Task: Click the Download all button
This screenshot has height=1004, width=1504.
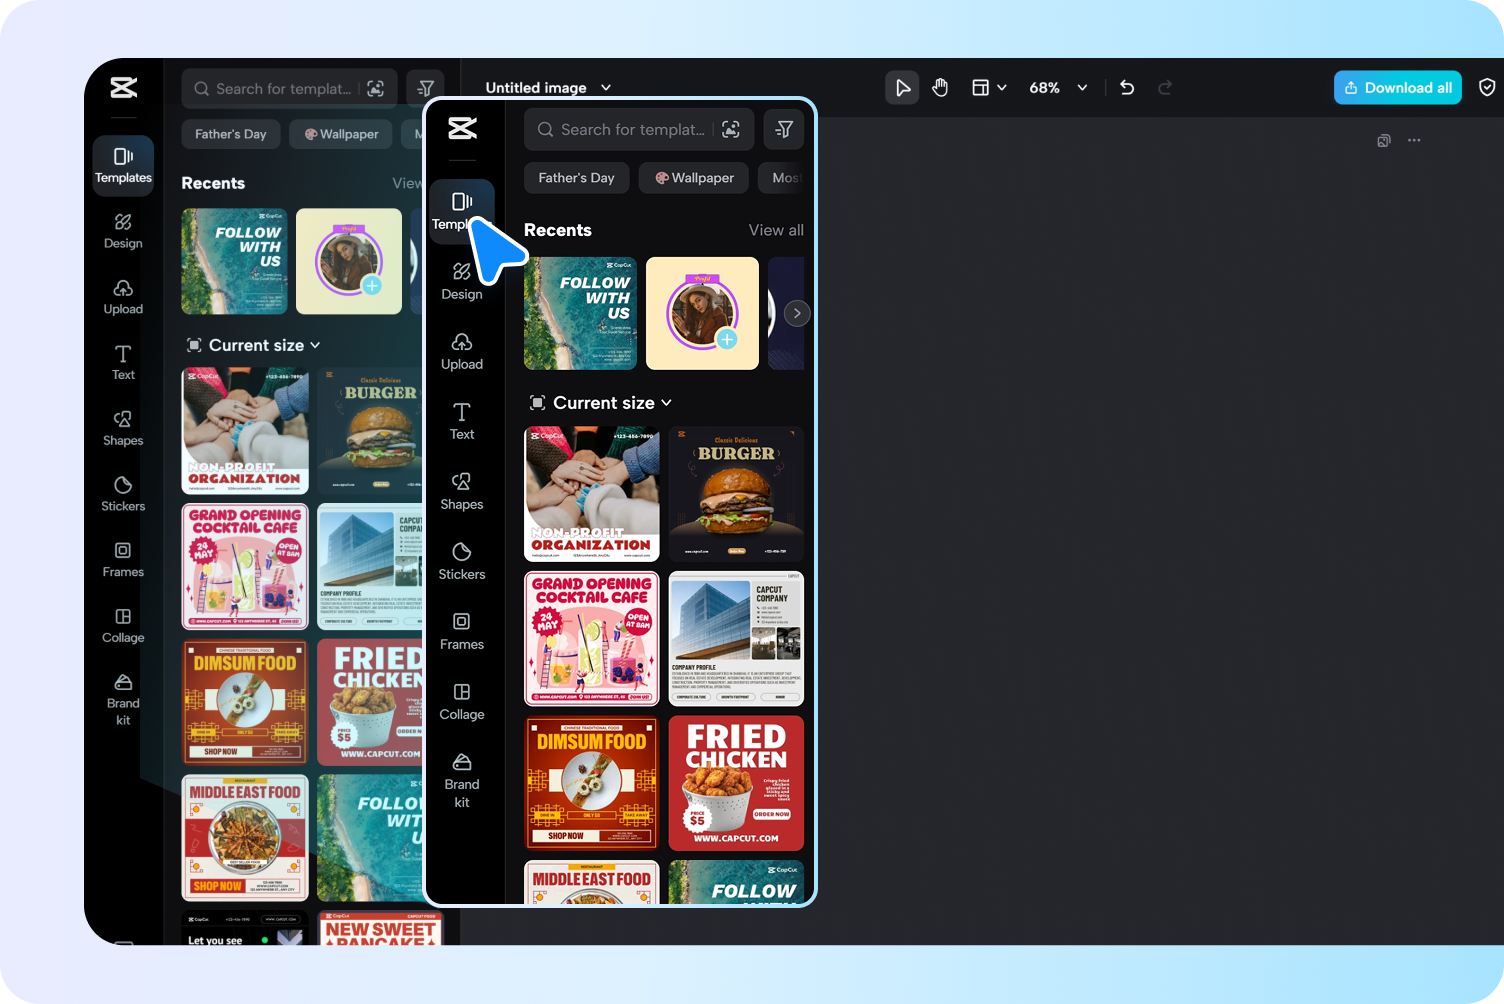Action: tap(1397, 87)
